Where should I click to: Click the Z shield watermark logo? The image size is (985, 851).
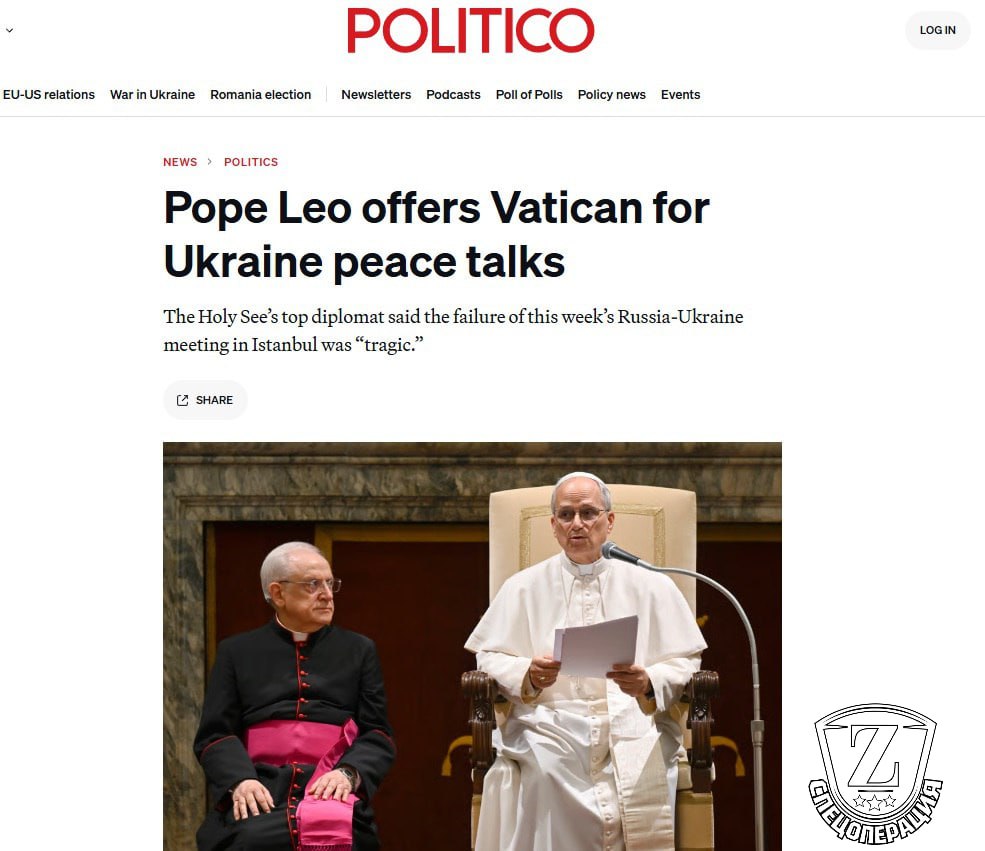874,773
